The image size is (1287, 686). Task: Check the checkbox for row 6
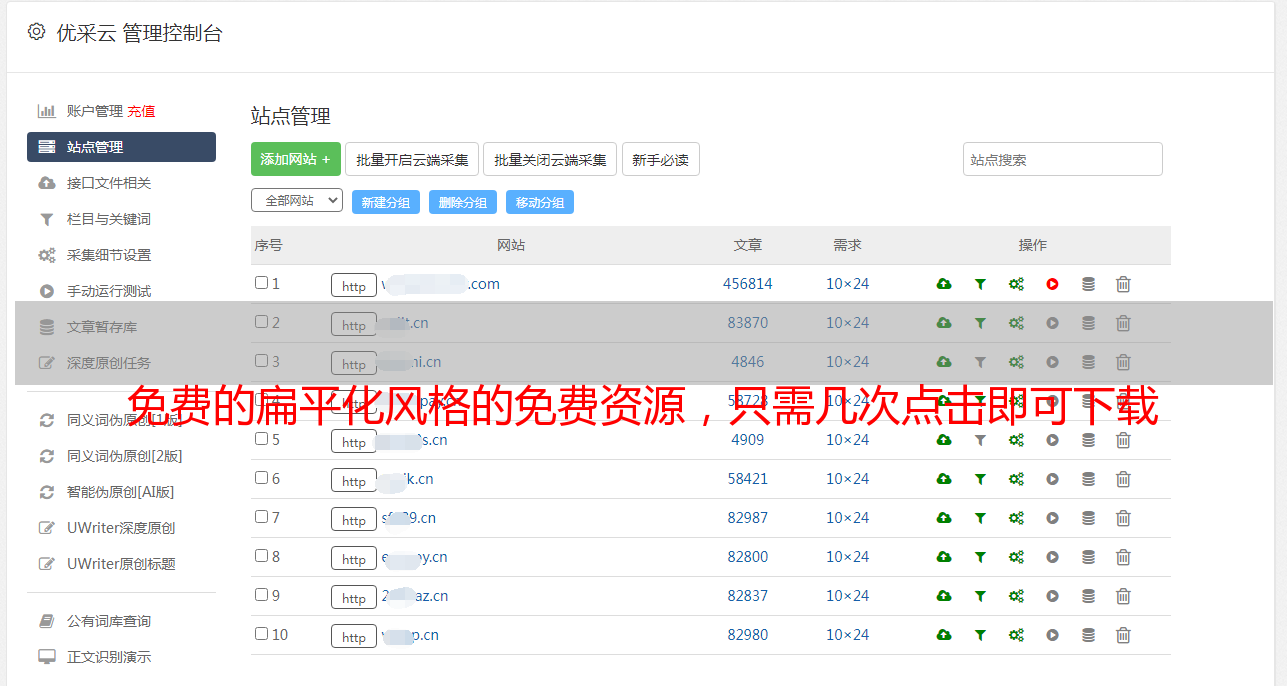pos(261,478)
